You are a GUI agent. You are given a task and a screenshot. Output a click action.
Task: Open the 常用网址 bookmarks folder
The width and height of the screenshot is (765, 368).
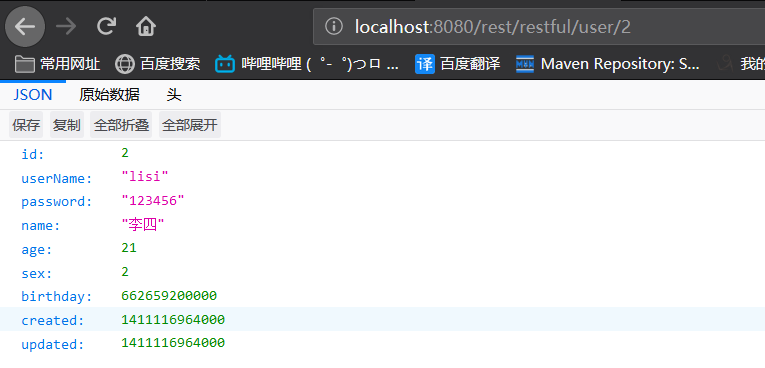coord(58,64)
